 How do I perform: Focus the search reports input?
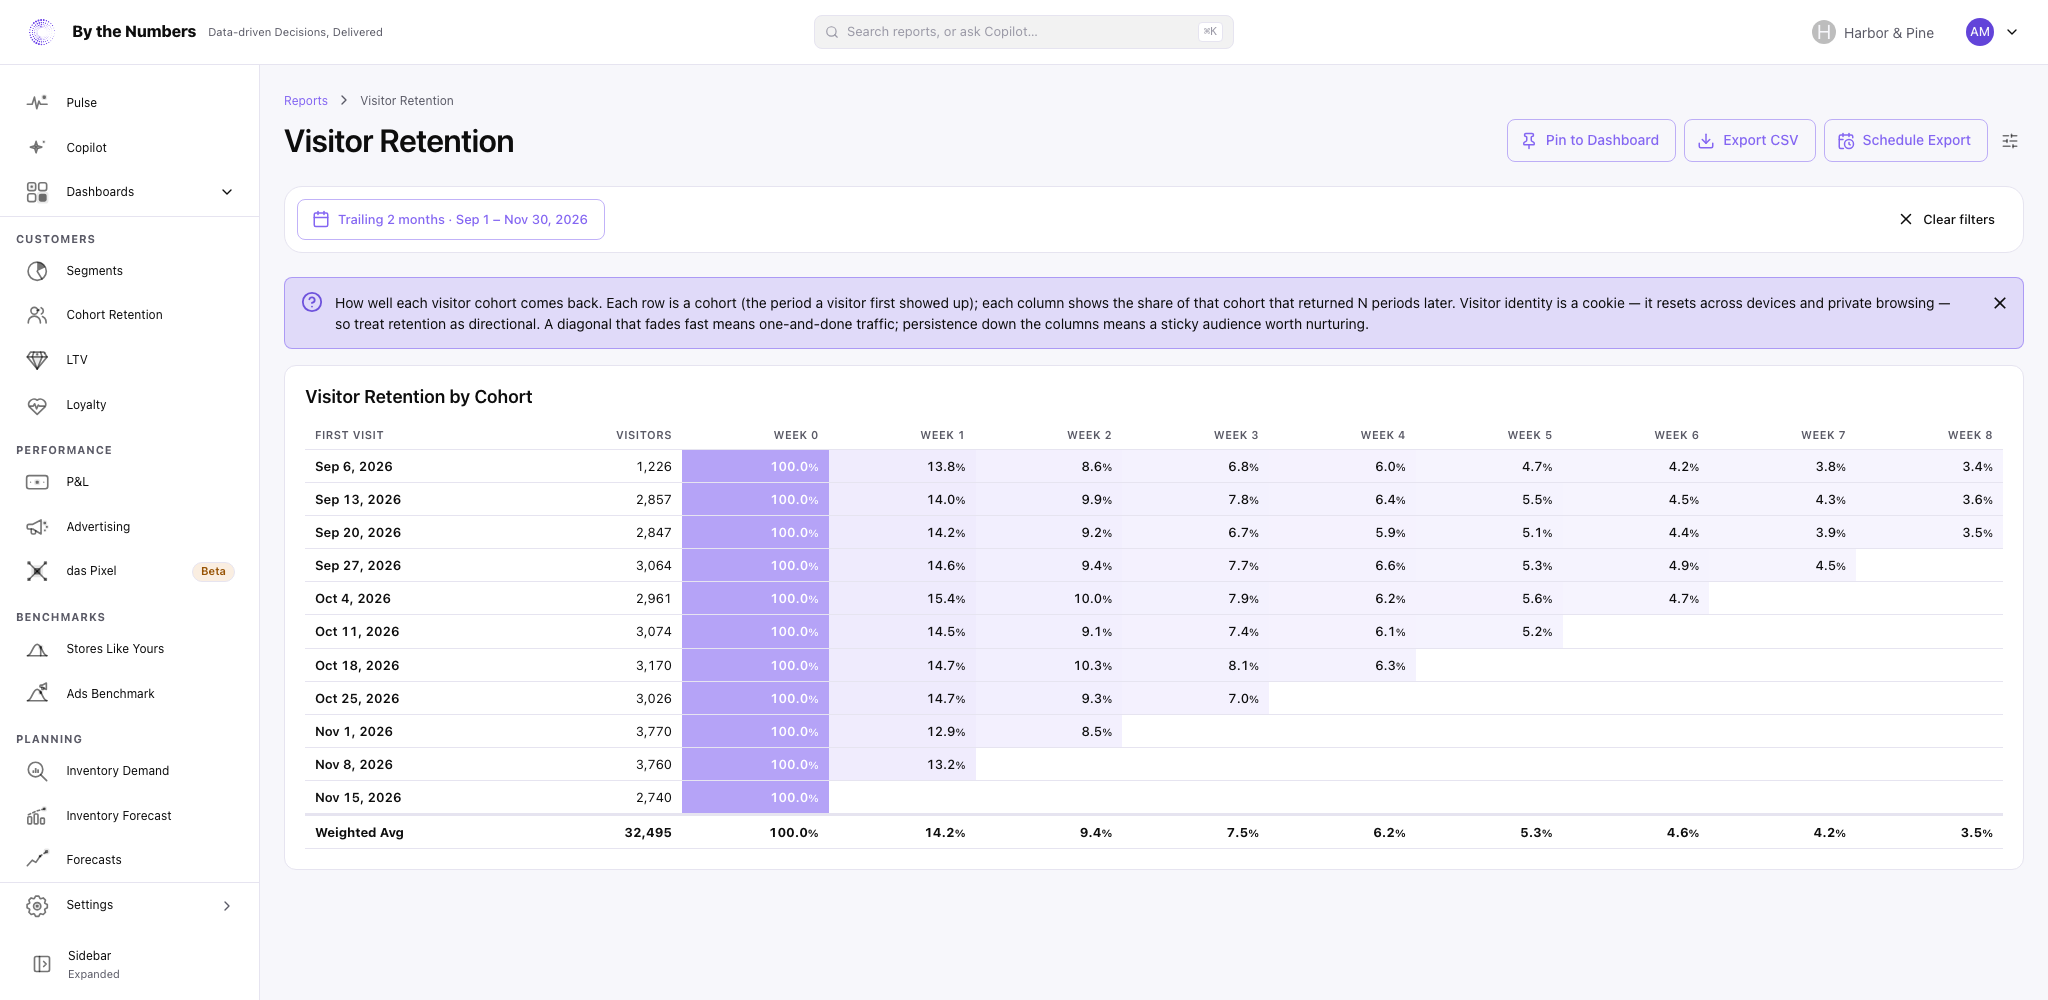[1023, 32]
